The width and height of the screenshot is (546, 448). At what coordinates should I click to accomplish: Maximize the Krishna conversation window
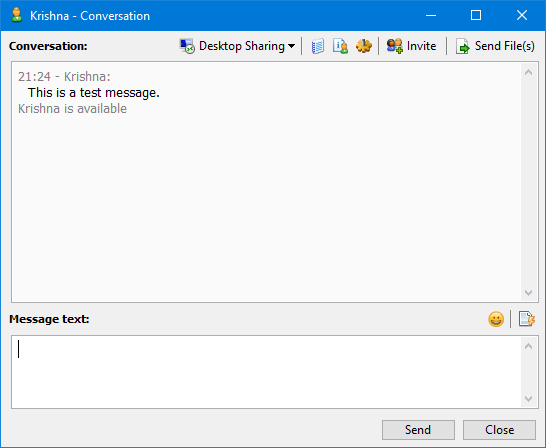click(476, 16)
